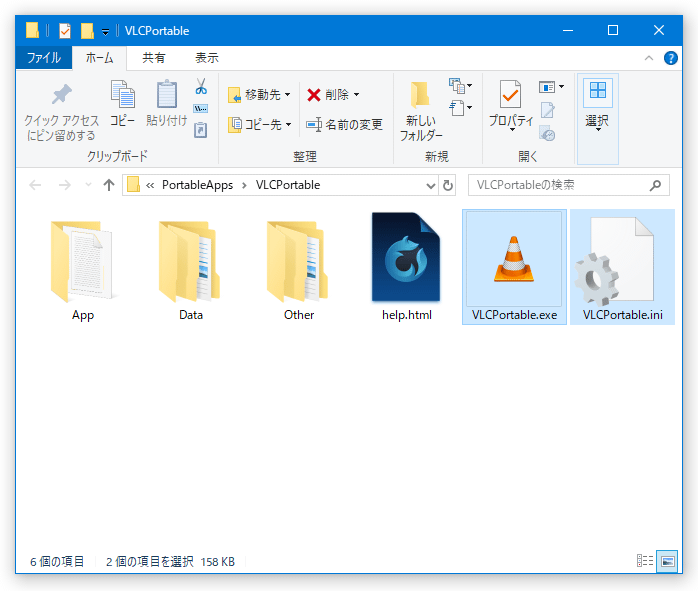Click the Properties quick access toolbar icon
698x591 pixels.
pyautogui.click(x=65, y=31)
